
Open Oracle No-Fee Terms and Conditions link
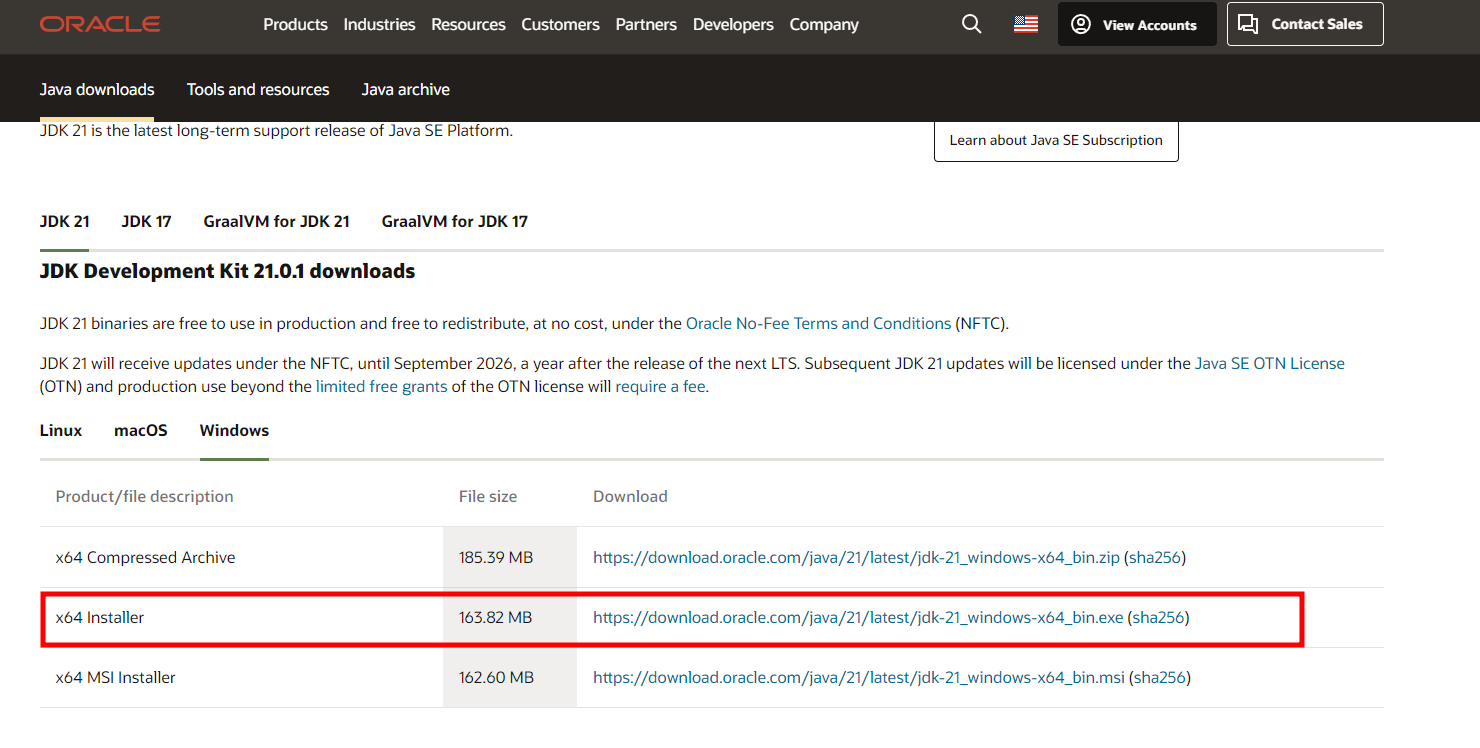click(818, 323)
